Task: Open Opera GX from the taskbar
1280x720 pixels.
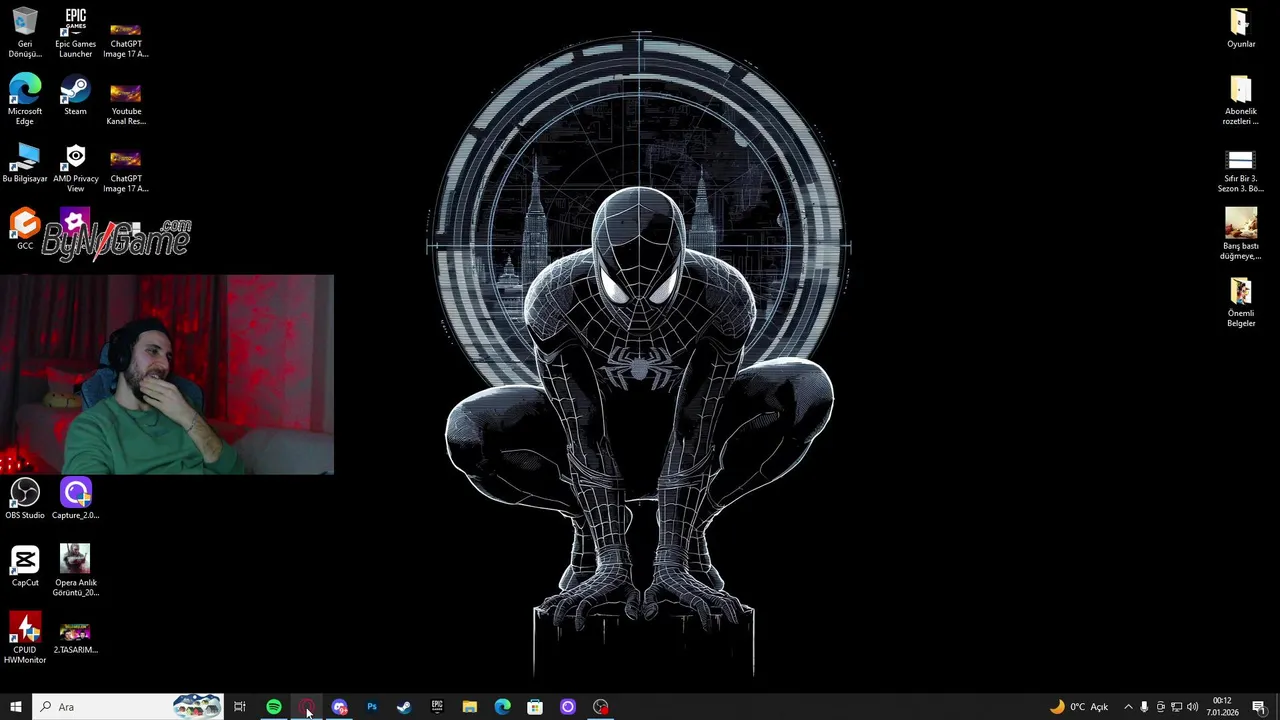Action: (306, 707)
